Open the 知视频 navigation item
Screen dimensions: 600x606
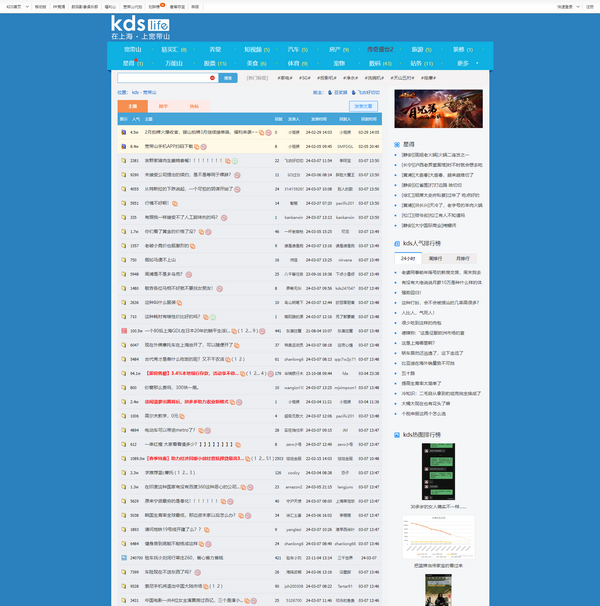coord(254,49)
